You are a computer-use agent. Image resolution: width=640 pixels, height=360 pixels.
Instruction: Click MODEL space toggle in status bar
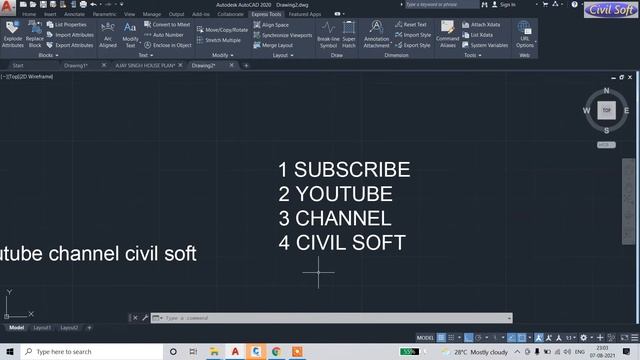pos(425,338)
